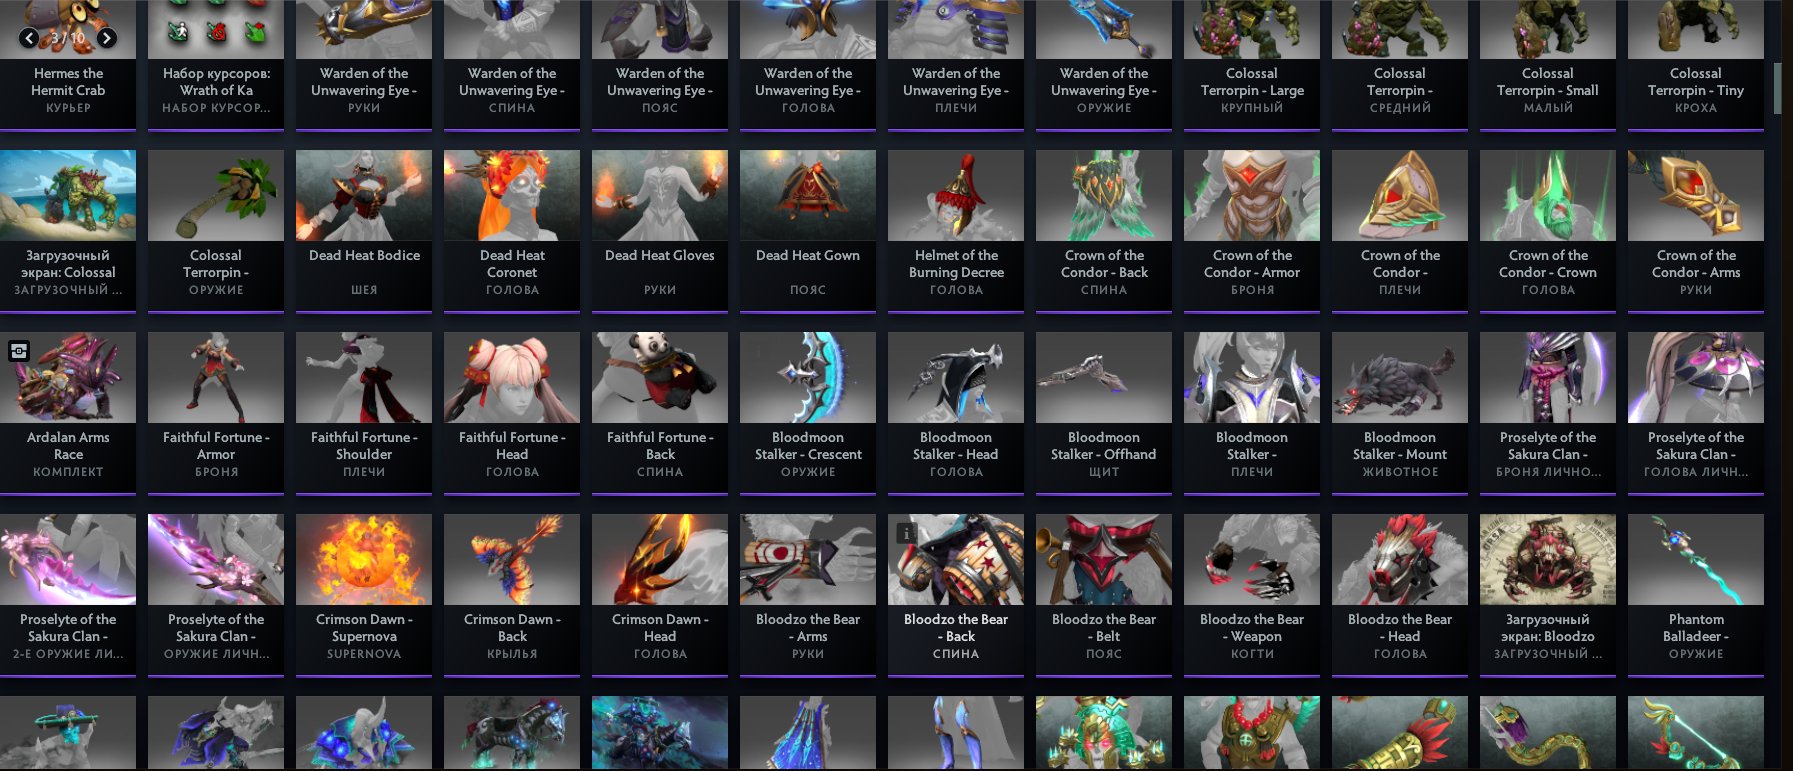Select Bloodmoon Stalker Mount item
Image resolution: width=1793 pixels, height=771 pixels.
pos(1400,413)
